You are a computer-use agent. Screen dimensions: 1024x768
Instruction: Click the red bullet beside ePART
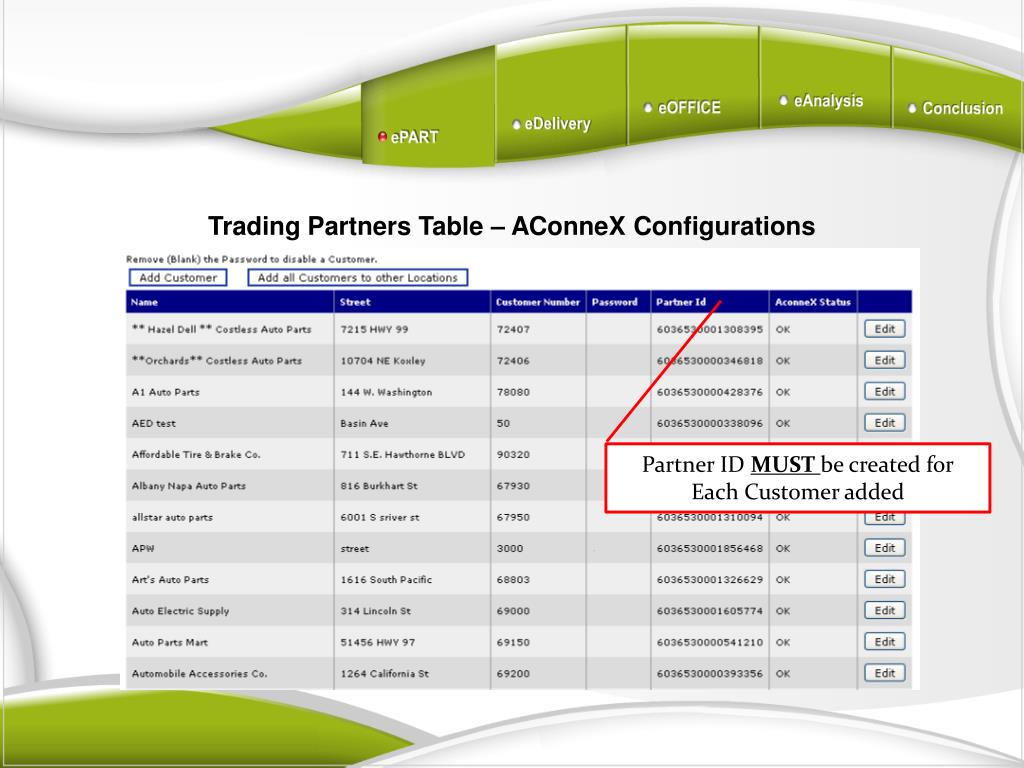(x=383, y=136)
